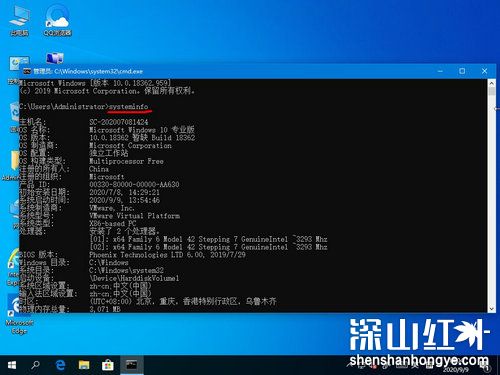Viewport: 500px width, 375px height.
Task: Click install date '2020/7/8, 14:29:21'
Action: click(124, 192)
